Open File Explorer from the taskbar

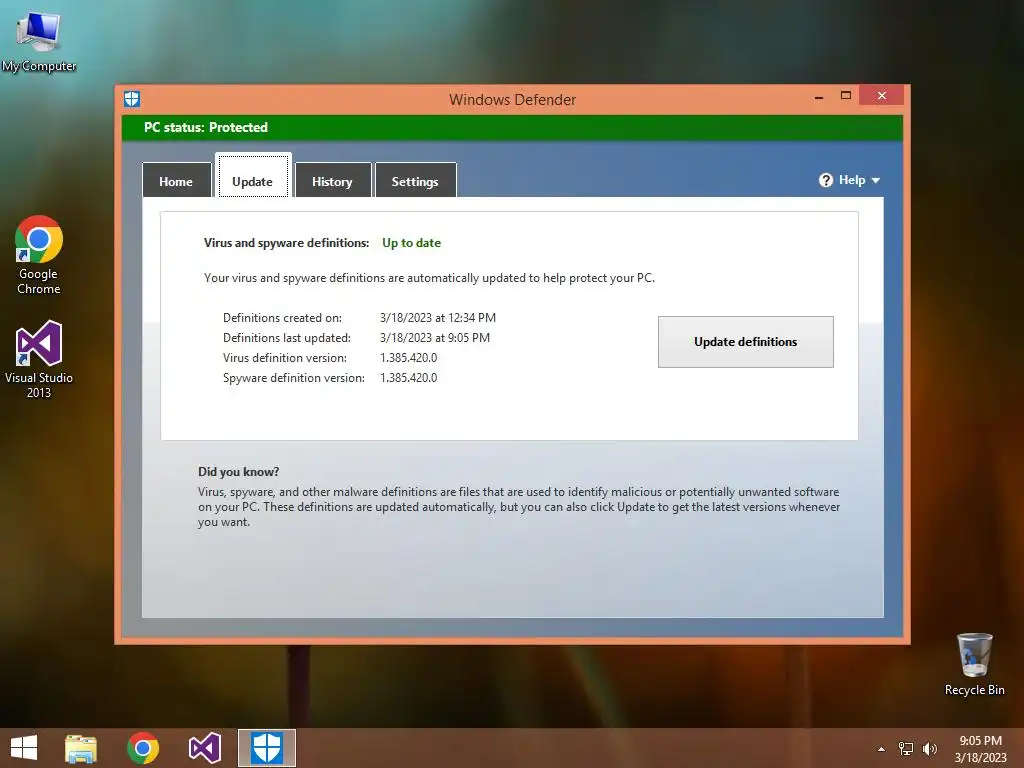[81, 748]
